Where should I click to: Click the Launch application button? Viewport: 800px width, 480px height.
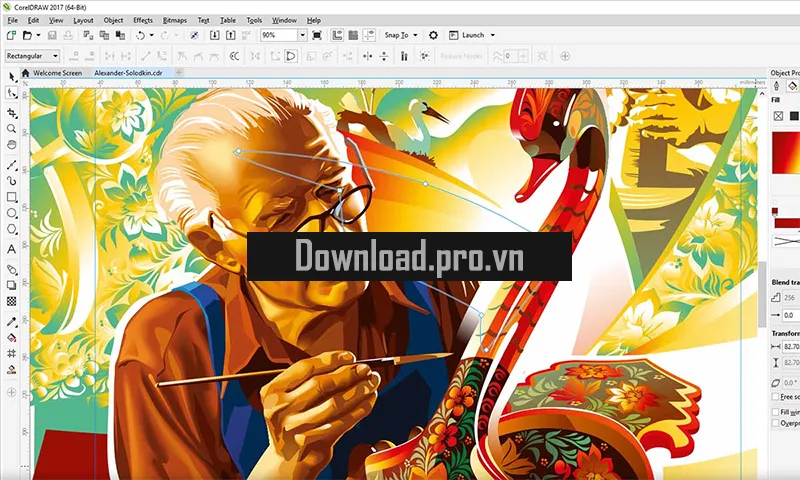[467, 35]
